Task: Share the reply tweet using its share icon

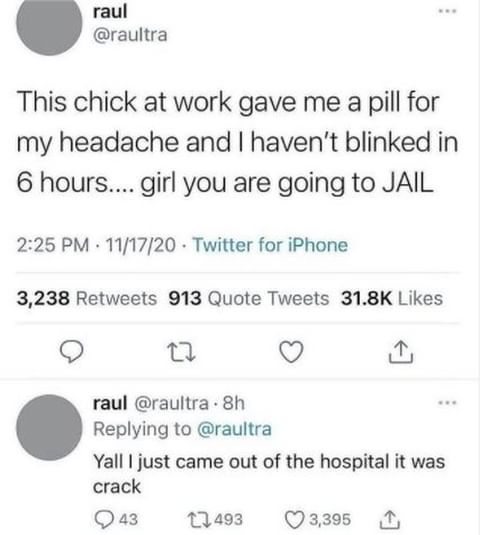Action: pyautogui.click(x=390, y=519)
